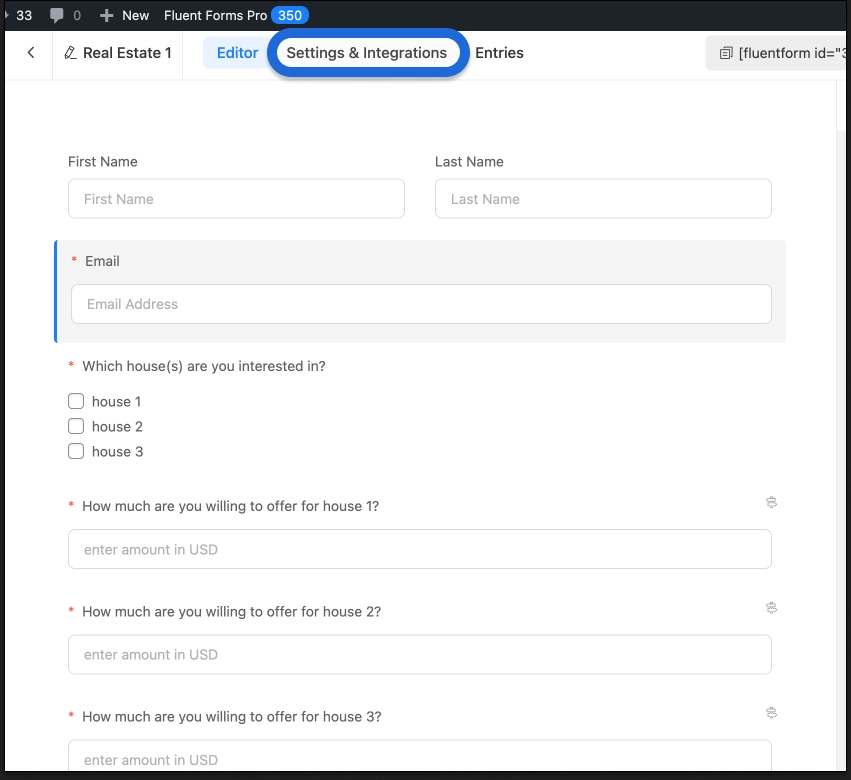Screen dimensions: 851x780
Task: Open Fluent Forms Pro in admin bar
Action: (x=215, y=15)
